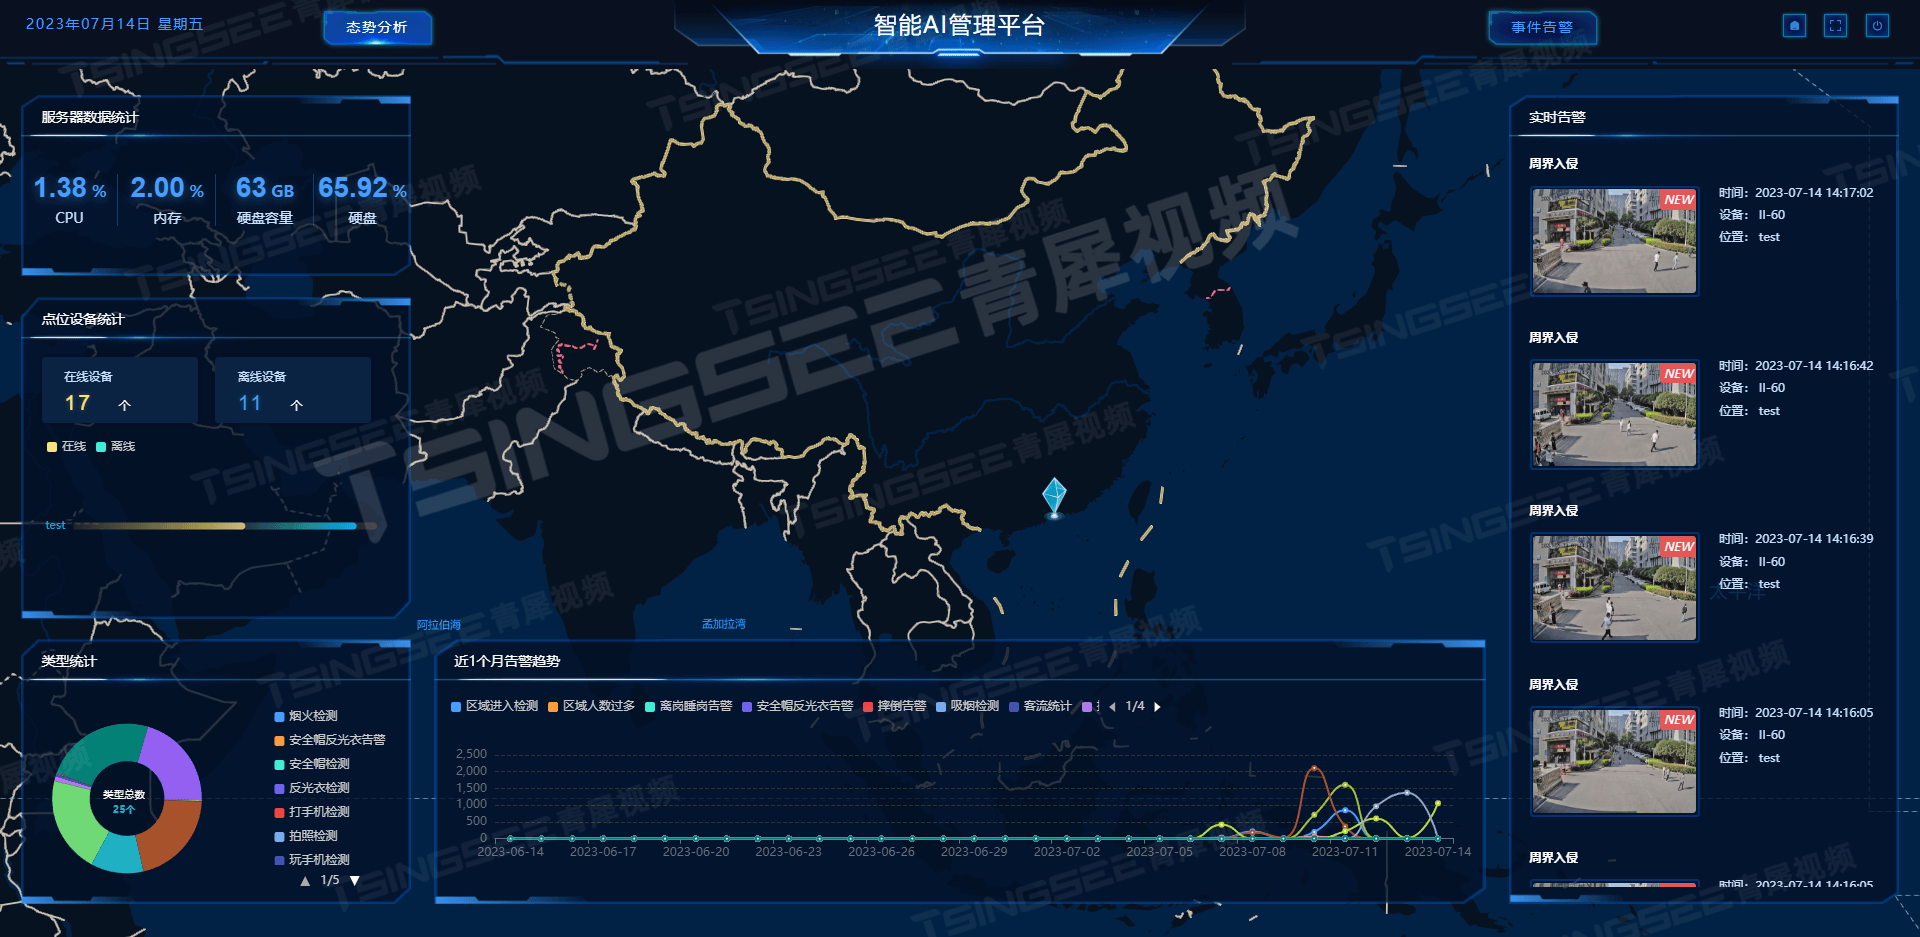Click the 服务器数据统计 panel header
Screen dimensions: 1920x937
90,118
